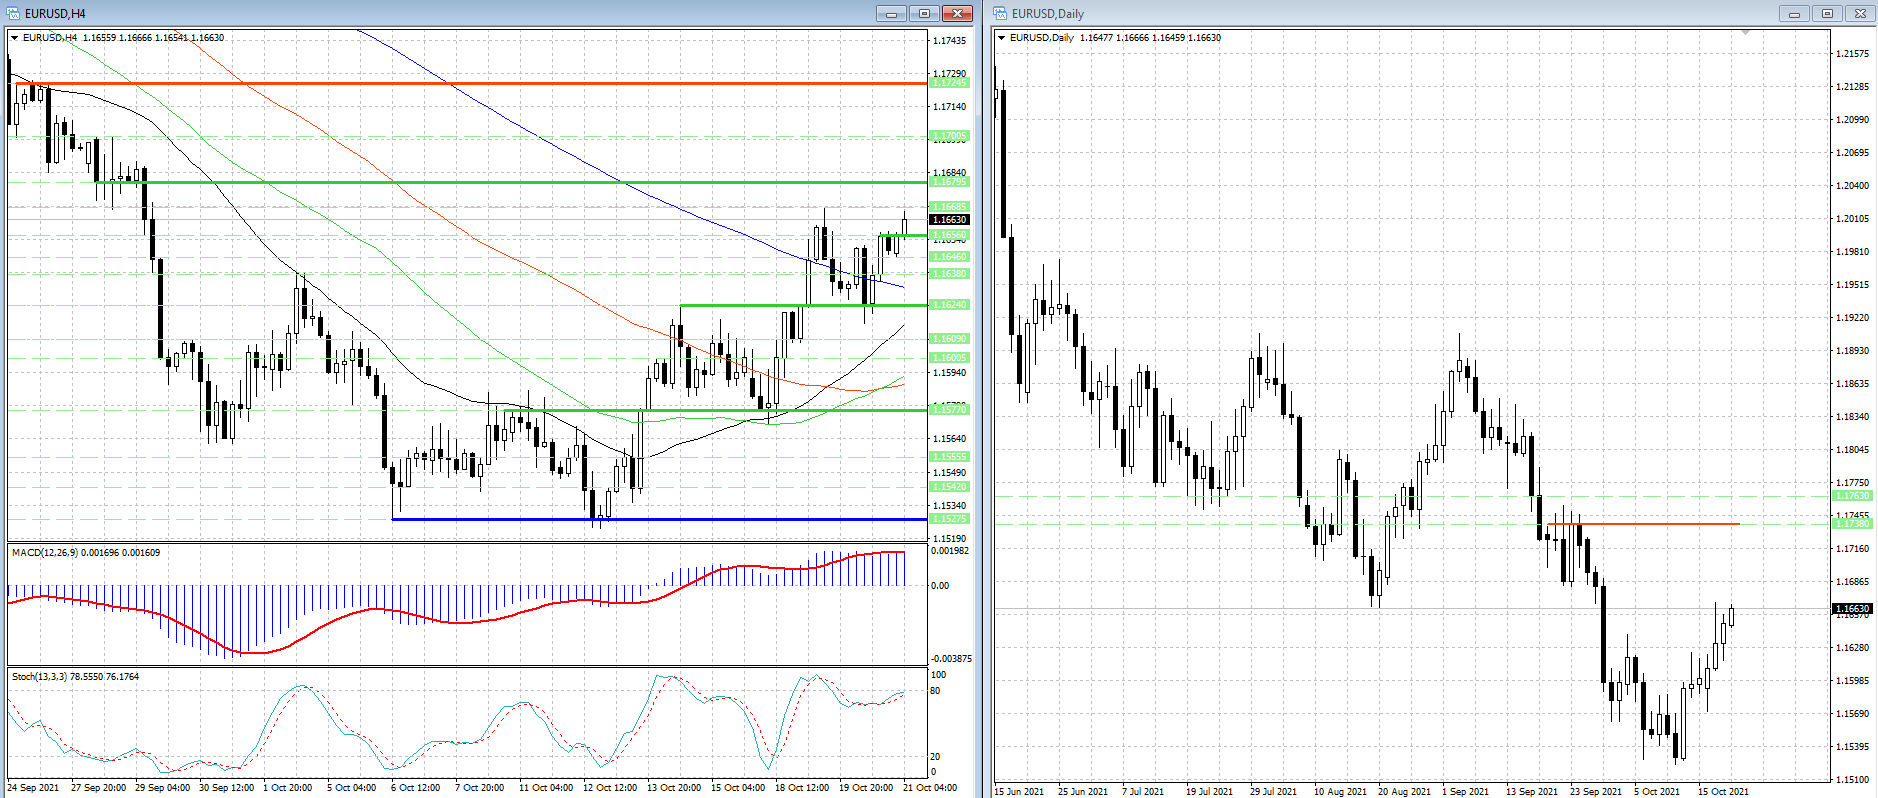Click the green 1.15770 level price label
Screen dimensions: 1878x798
949,409
